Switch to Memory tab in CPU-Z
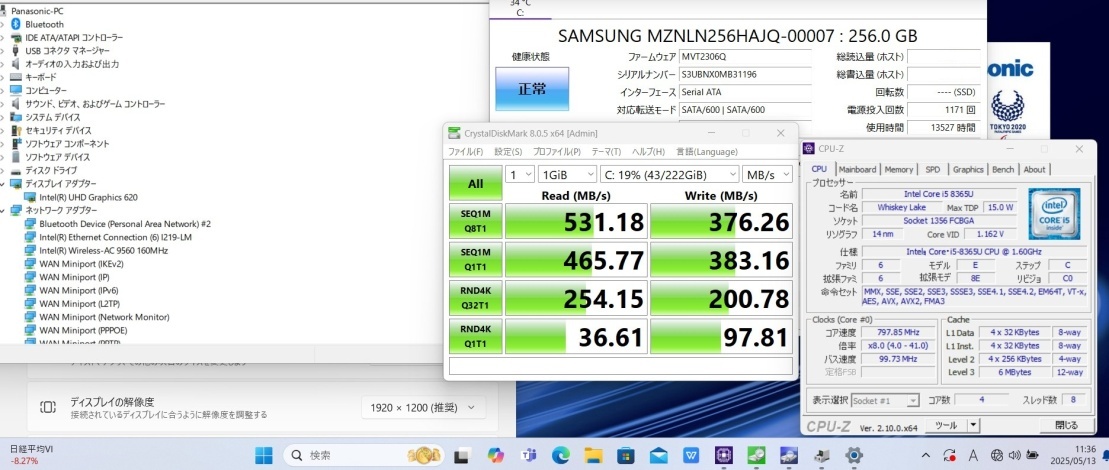This screenshot has height=470, width=1109. click(899, 170)
